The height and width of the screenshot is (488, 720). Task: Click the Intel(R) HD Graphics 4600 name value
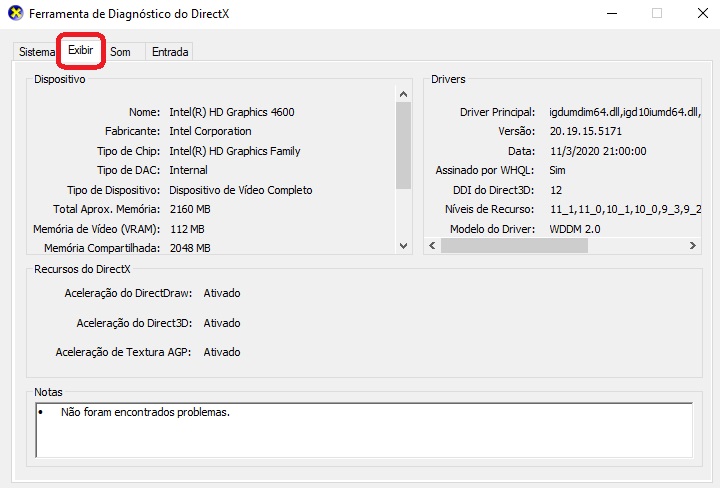click(231, 112)
